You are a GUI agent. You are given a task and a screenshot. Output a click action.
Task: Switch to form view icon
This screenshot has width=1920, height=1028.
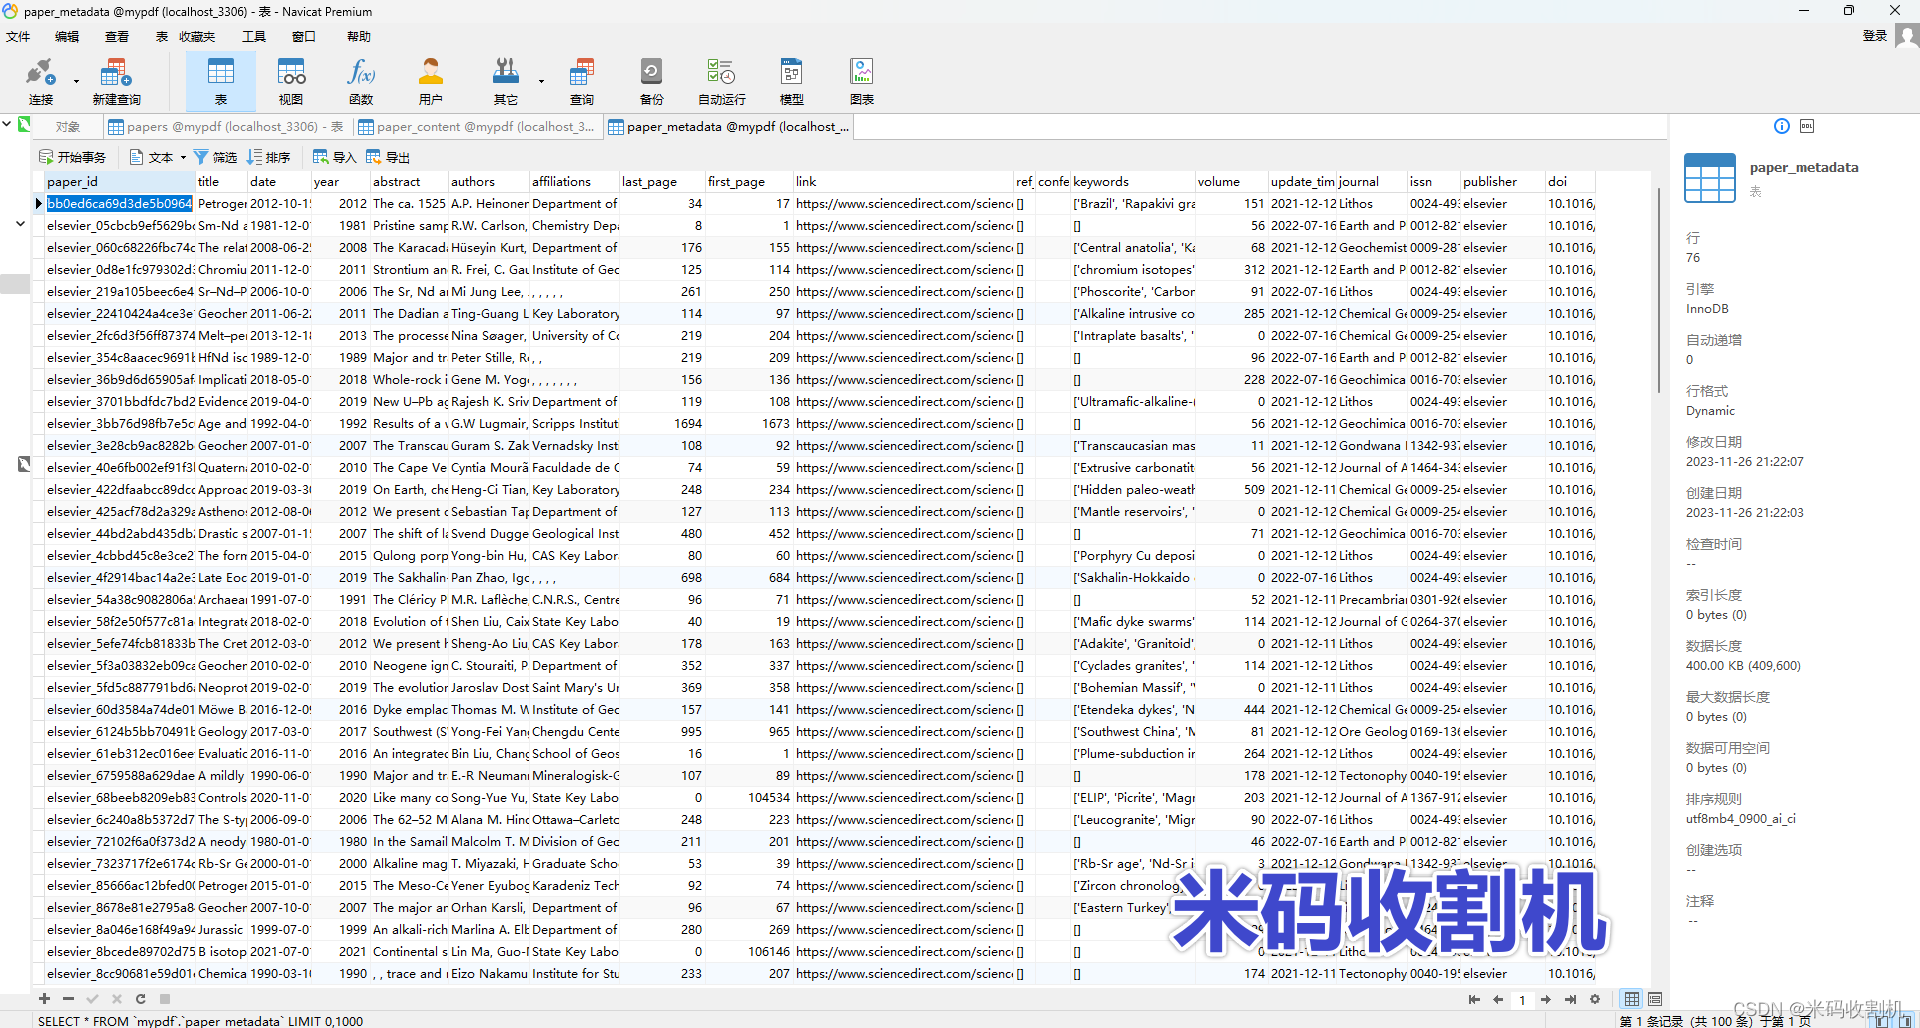pyautogui.click(x=1655, y=999)
